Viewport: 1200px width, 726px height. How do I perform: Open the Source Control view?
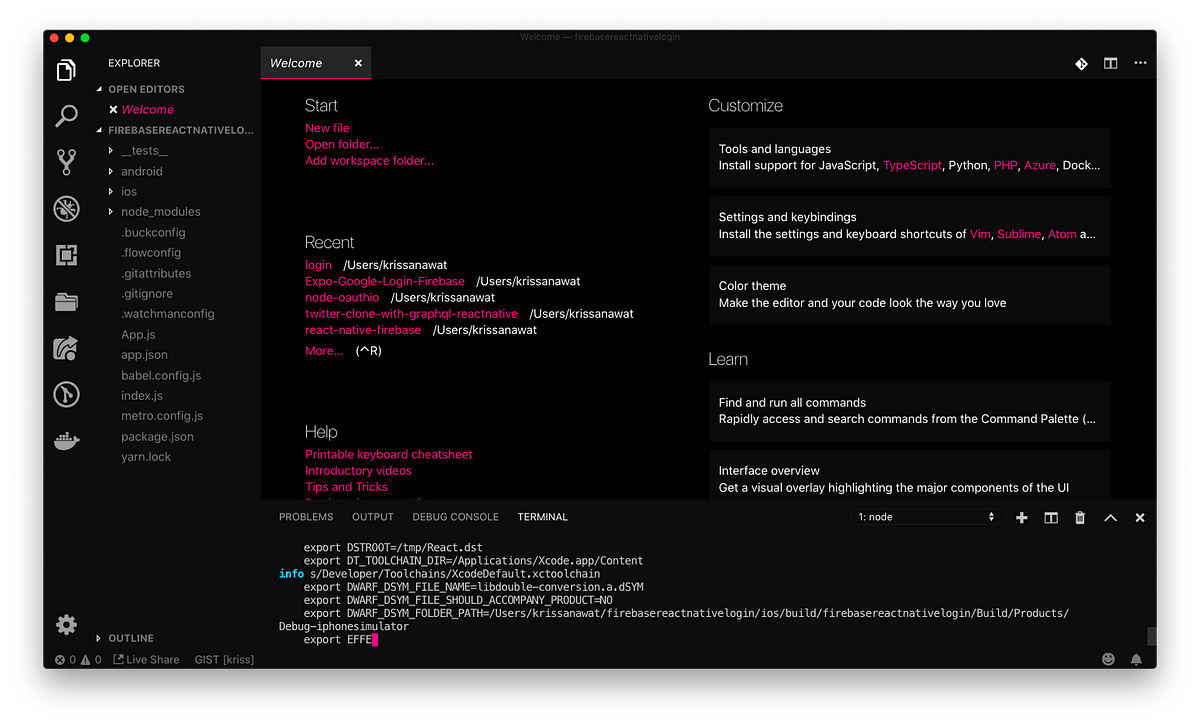click(65, 162)
